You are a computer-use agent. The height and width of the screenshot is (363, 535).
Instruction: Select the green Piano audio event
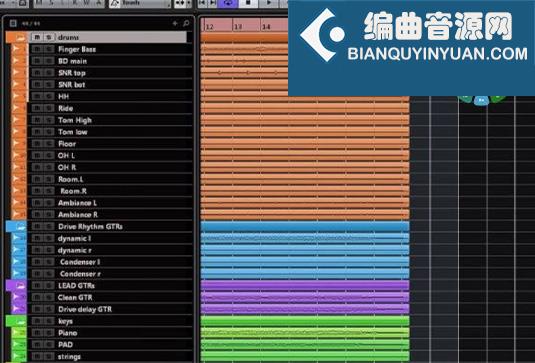[x=305, y=333]
